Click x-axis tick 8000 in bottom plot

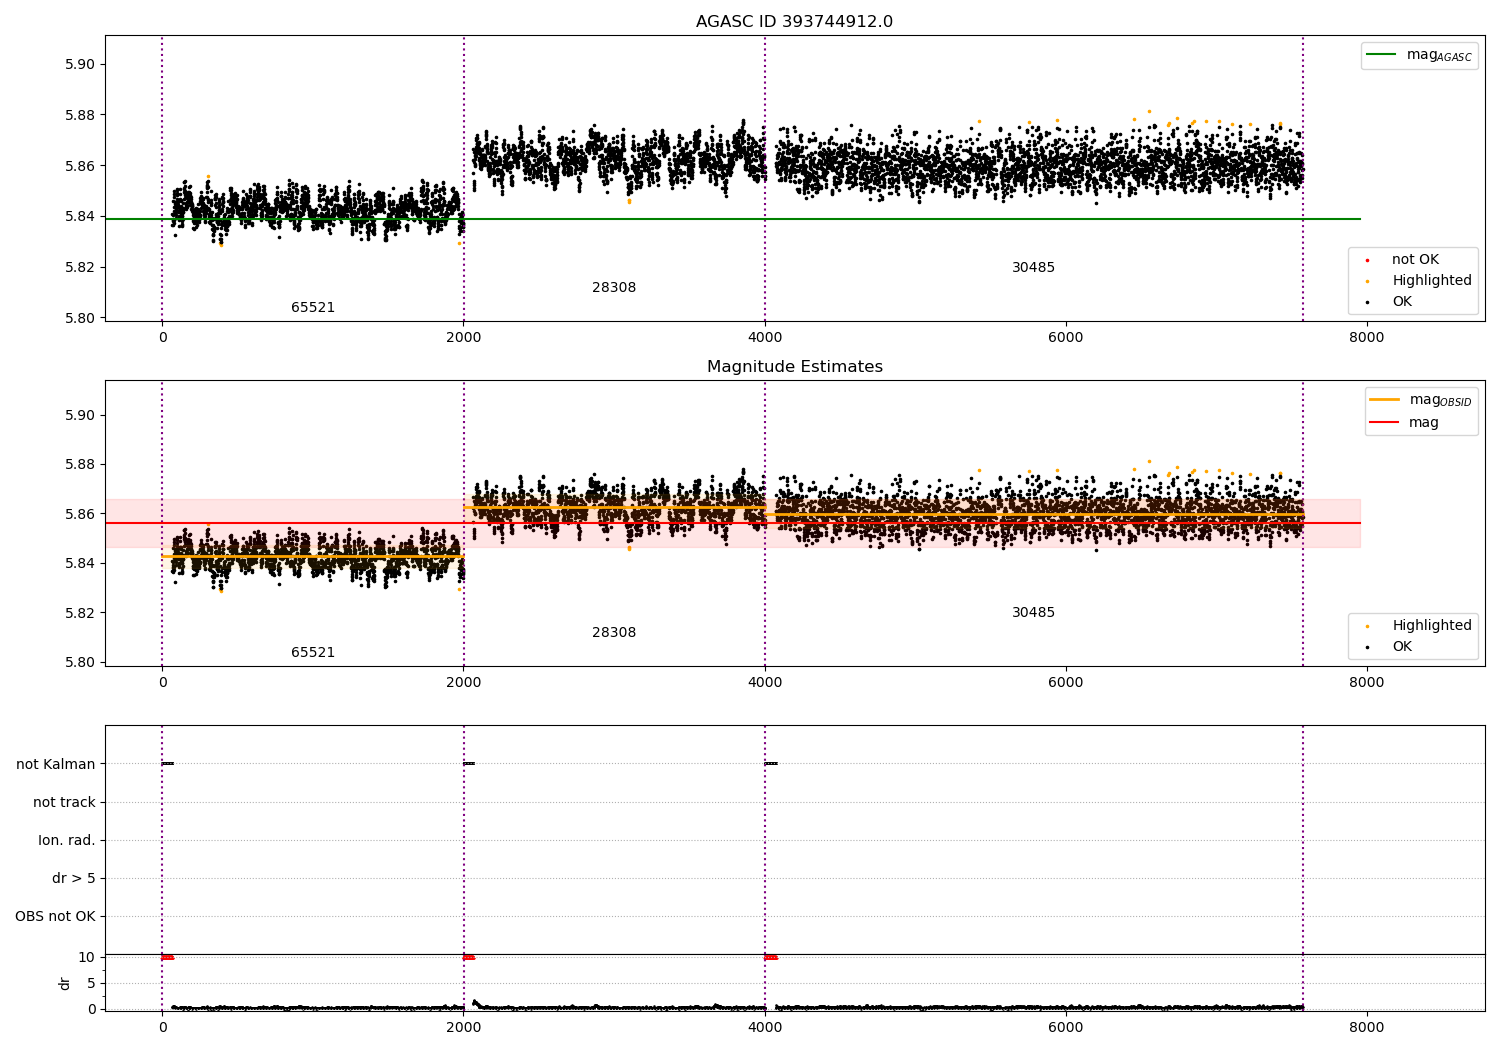pos(1366,1027)
